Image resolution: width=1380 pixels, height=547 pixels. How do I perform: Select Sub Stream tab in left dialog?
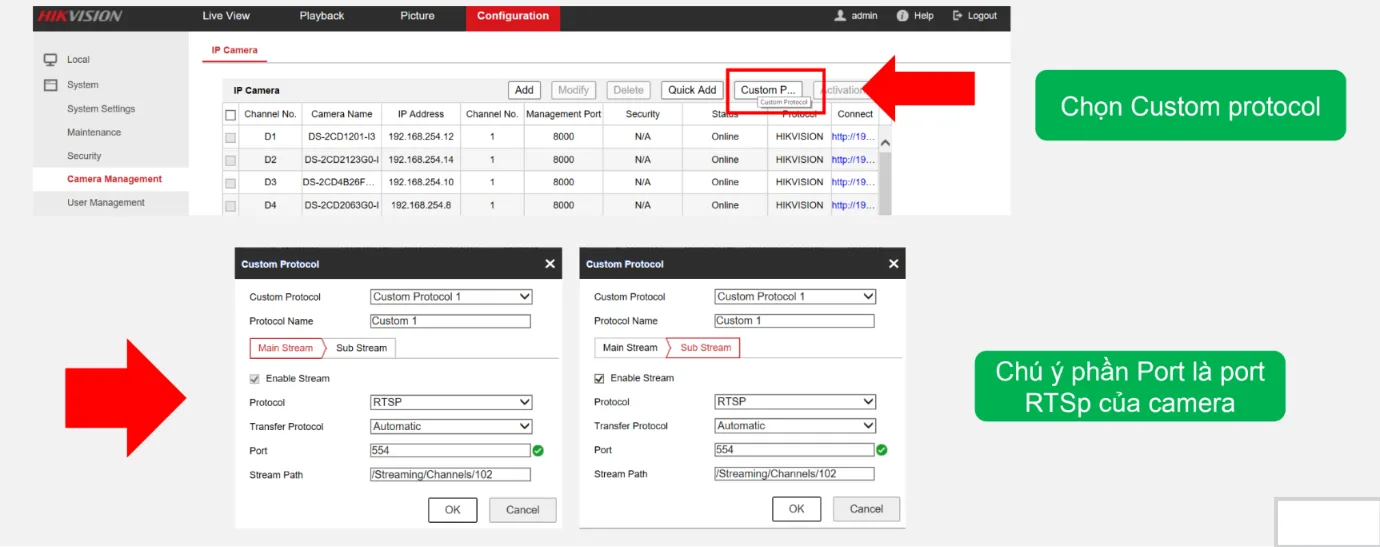click(361, 348)
